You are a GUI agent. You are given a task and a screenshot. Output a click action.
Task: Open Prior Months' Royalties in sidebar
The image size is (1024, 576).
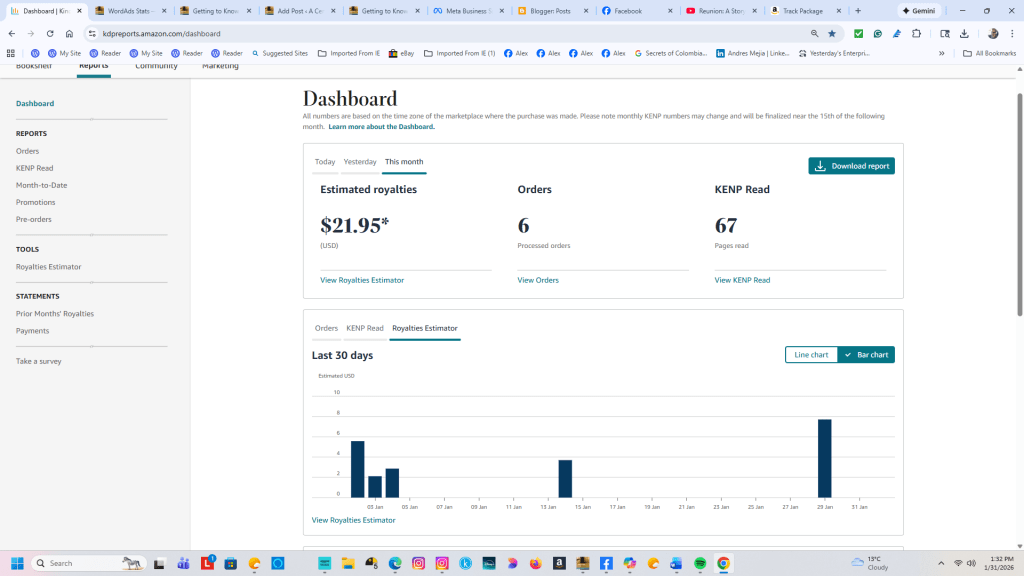55,314
